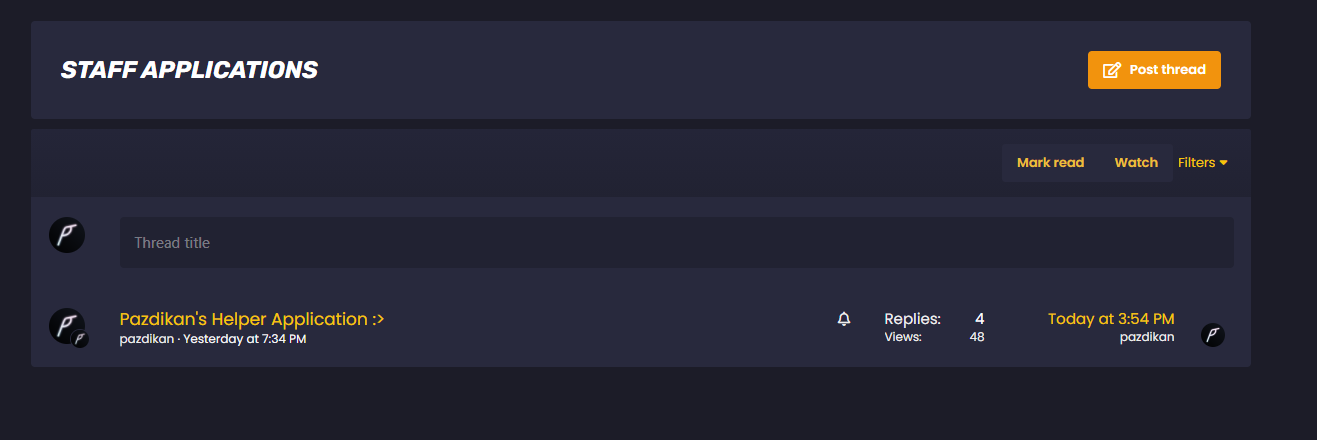Click the bell icon on the thread row
This screenshot has height=440, width=1317.
844,319
